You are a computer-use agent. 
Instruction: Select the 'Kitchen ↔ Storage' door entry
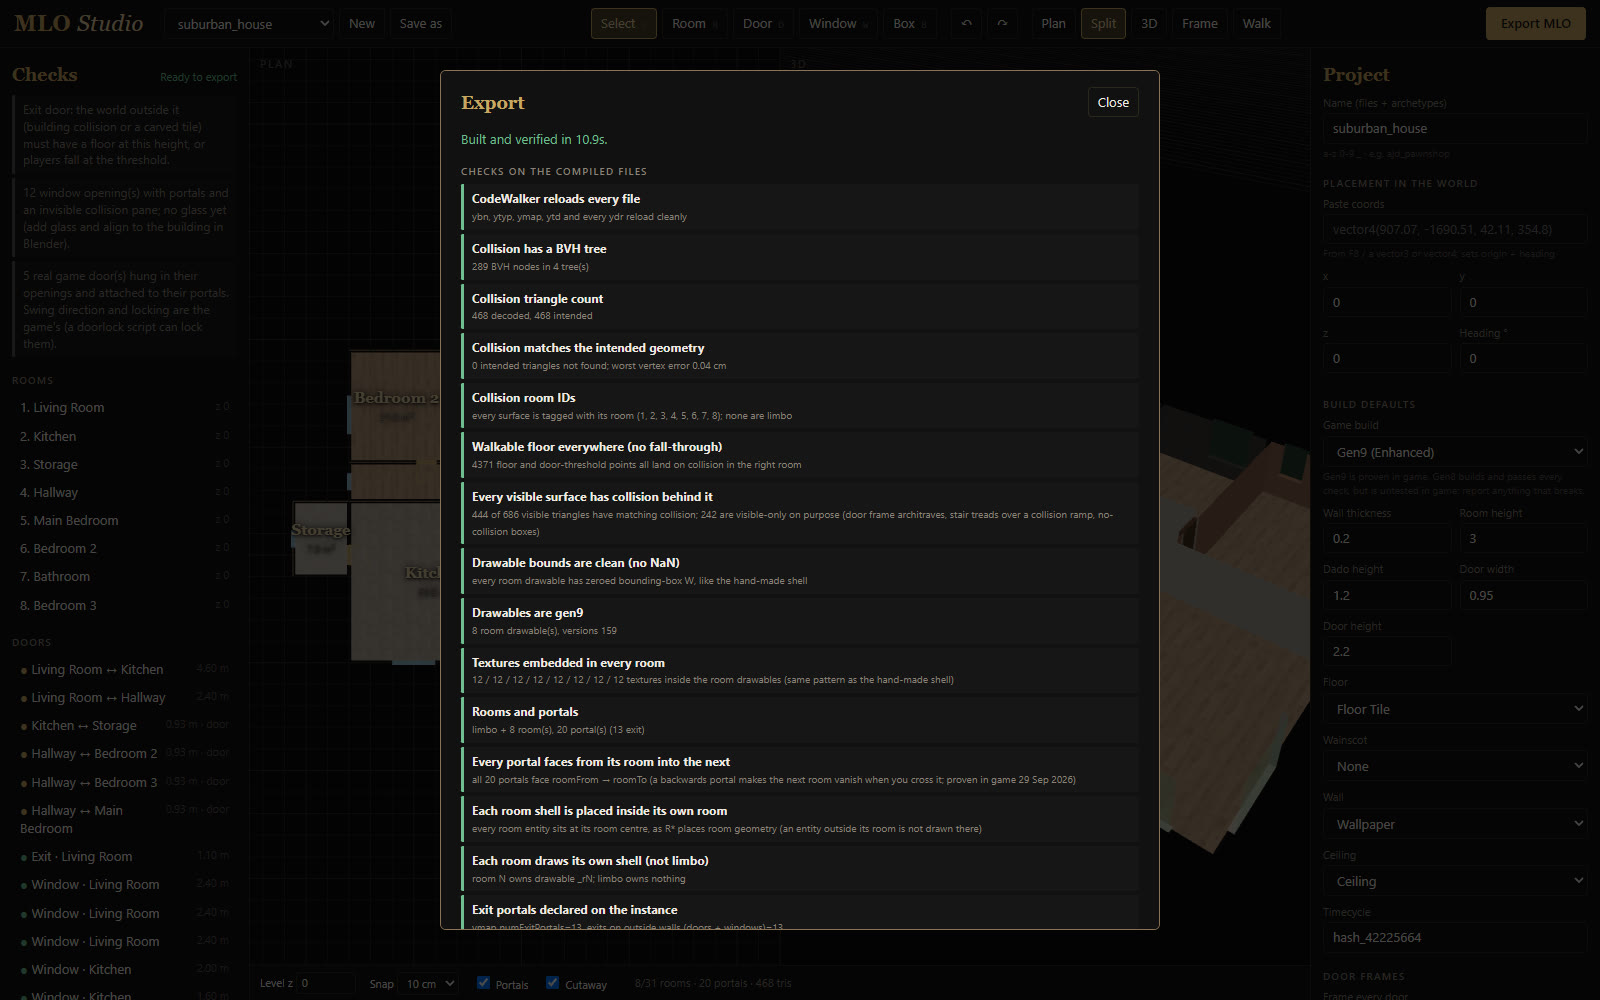(124, 725)
